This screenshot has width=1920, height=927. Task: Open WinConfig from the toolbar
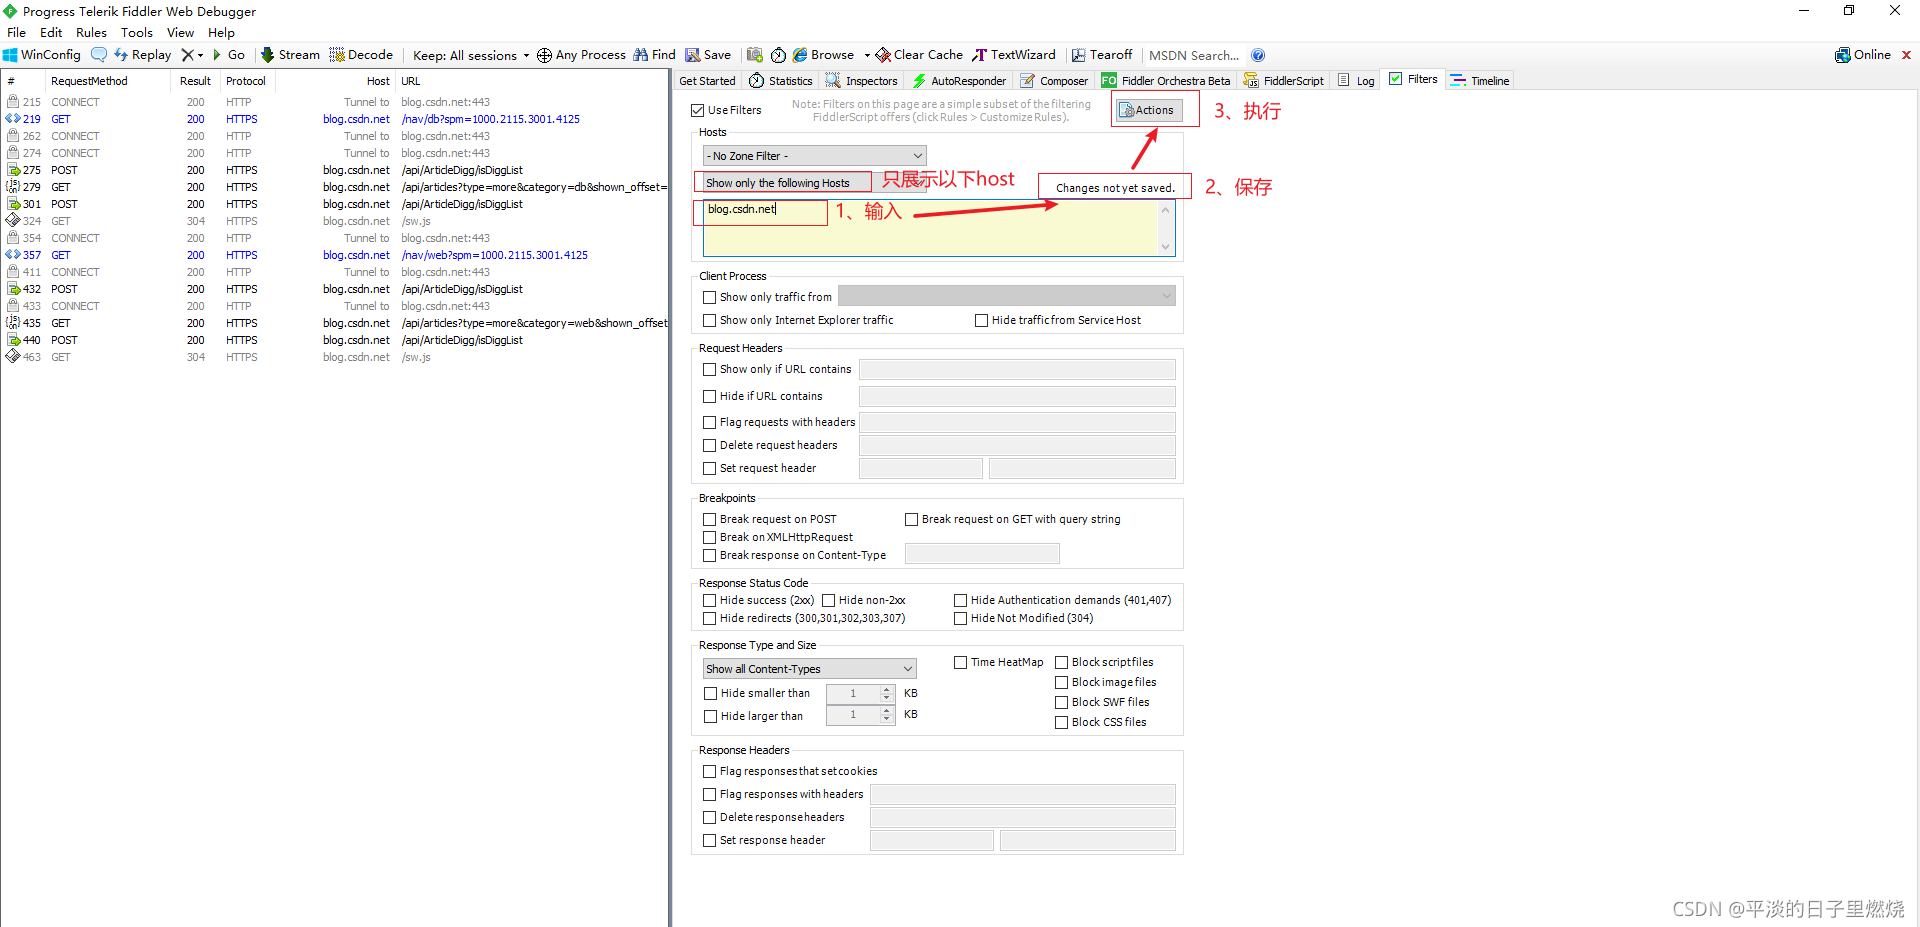42,55
